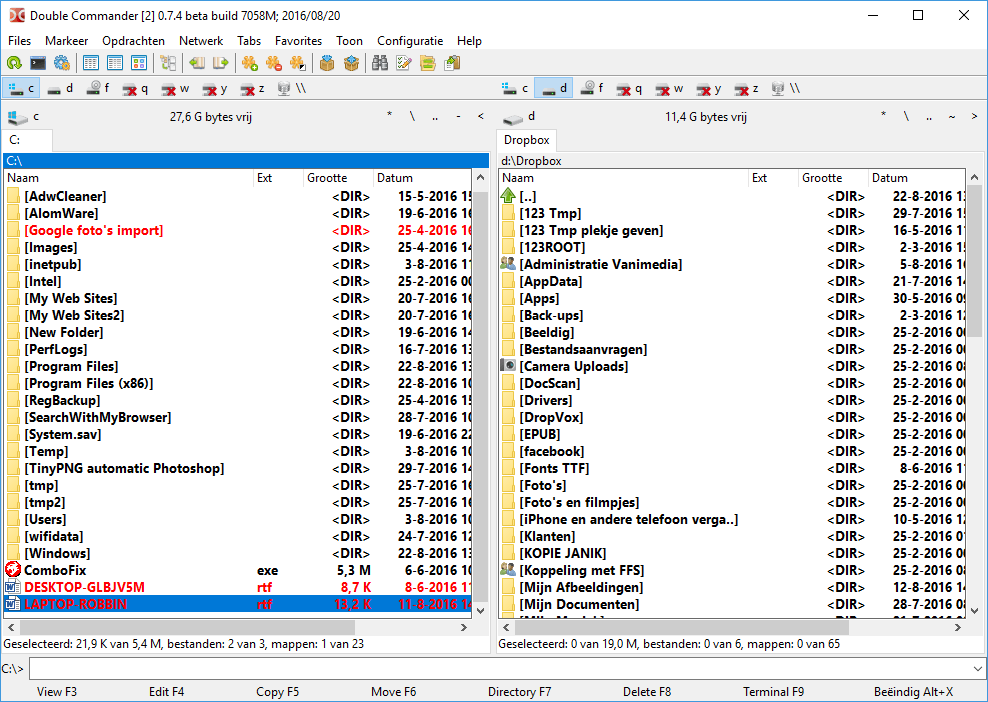Select the [Camera Uploads] folder in right panel
The image size is (988, 702).
coord(732,366)
